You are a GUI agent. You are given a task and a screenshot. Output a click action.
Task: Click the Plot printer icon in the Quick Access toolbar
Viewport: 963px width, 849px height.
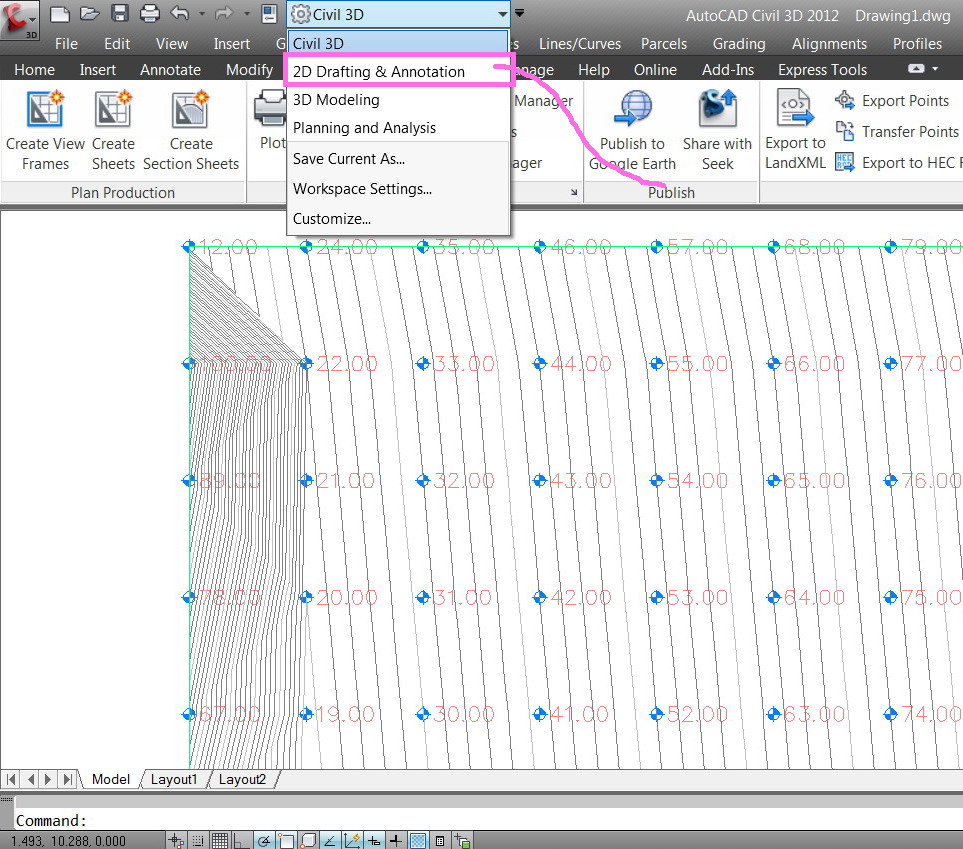(x=149, y=14)
